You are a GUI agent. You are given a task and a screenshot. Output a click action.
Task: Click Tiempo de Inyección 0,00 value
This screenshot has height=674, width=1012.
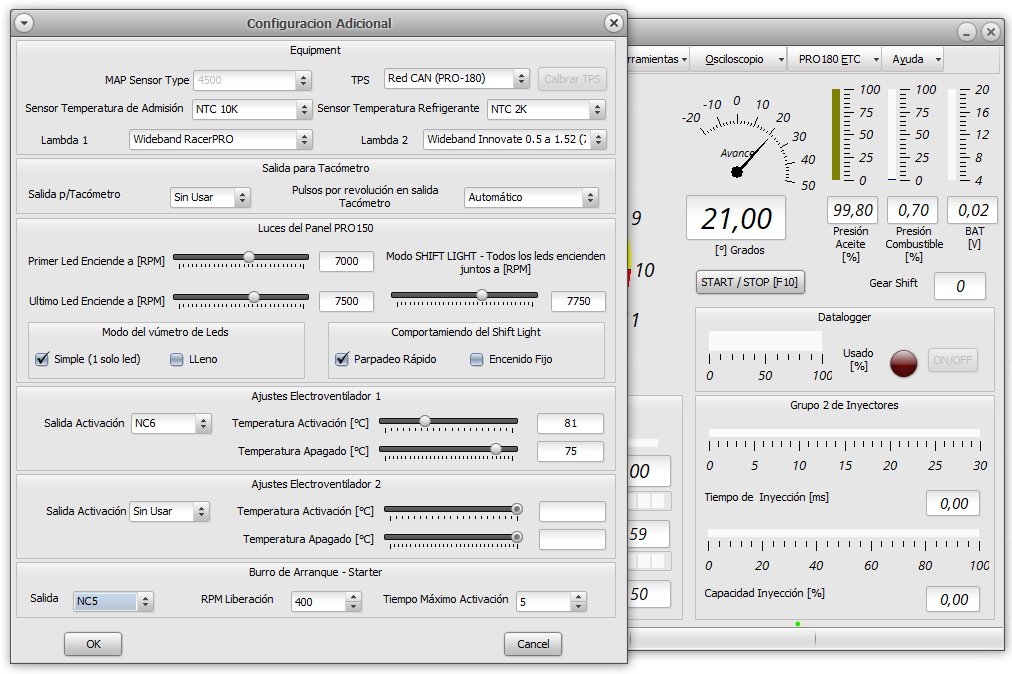point(953,504)
